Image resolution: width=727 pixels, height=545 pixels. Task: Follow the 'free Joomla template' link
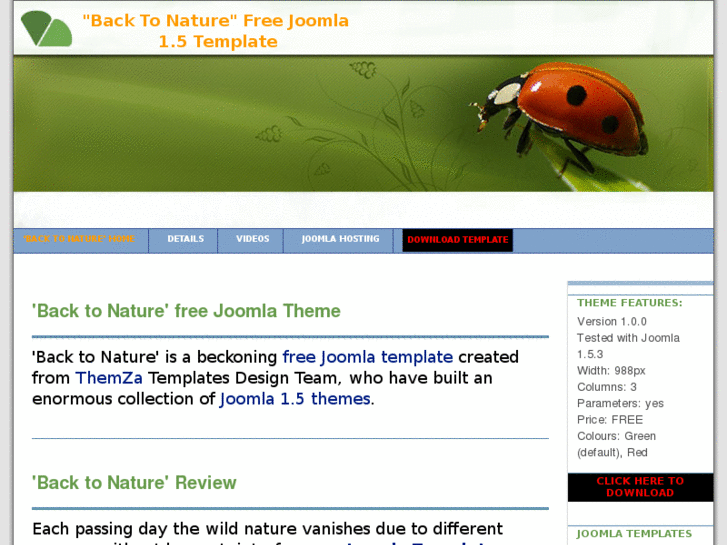click(x=368, y=357)
